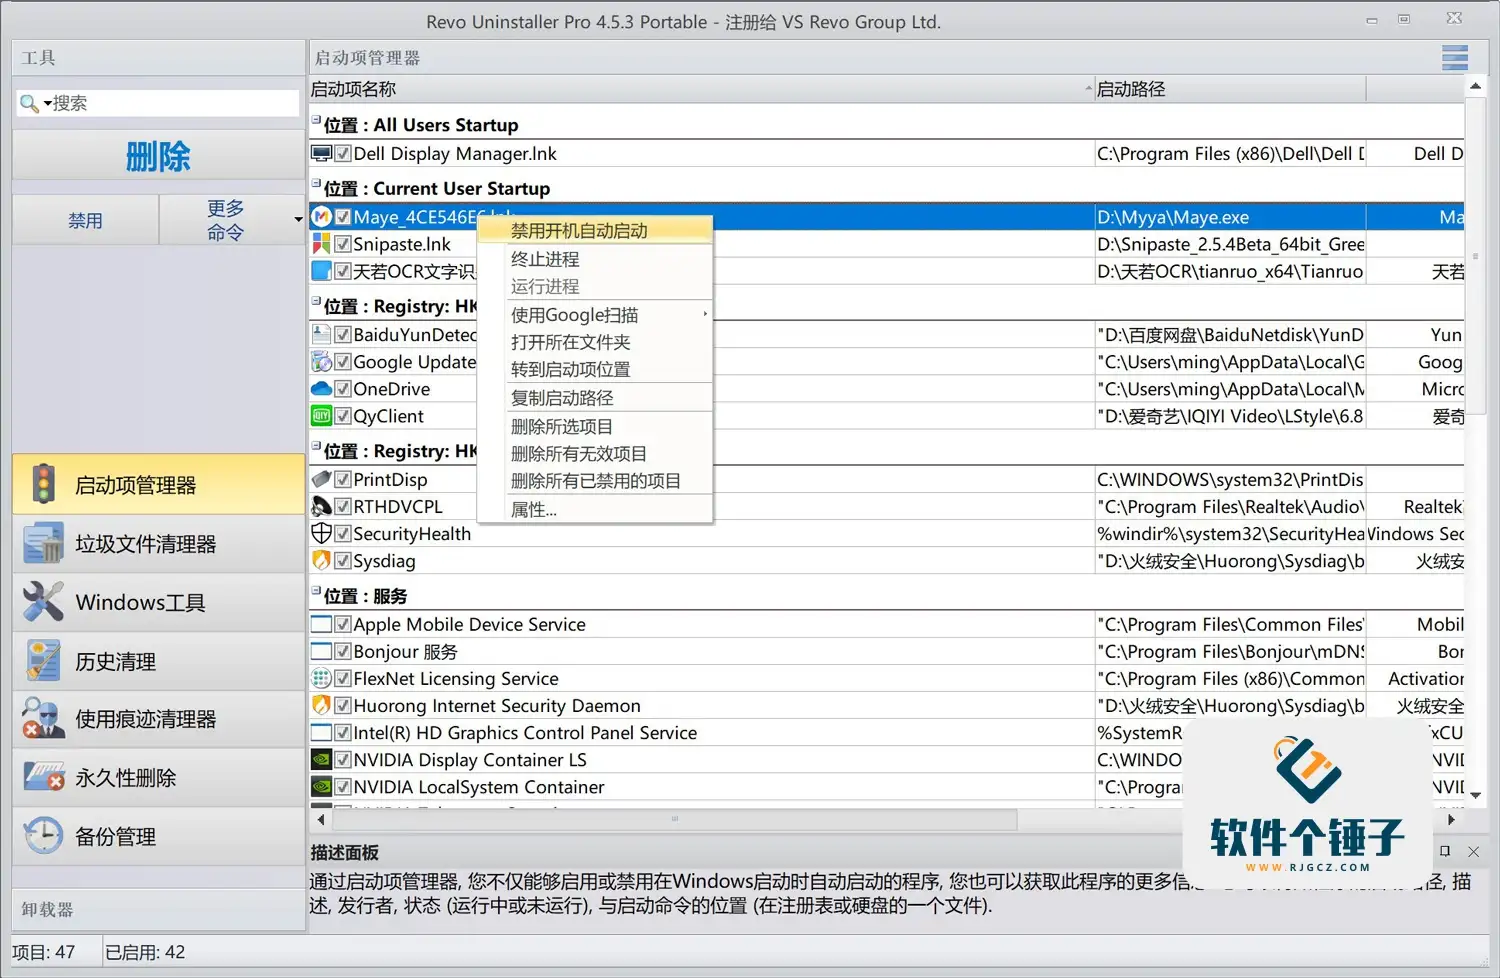Click the Google Update entry icon
The width and height of the screenshot is (1500, 978).
[x=321, y=361]
